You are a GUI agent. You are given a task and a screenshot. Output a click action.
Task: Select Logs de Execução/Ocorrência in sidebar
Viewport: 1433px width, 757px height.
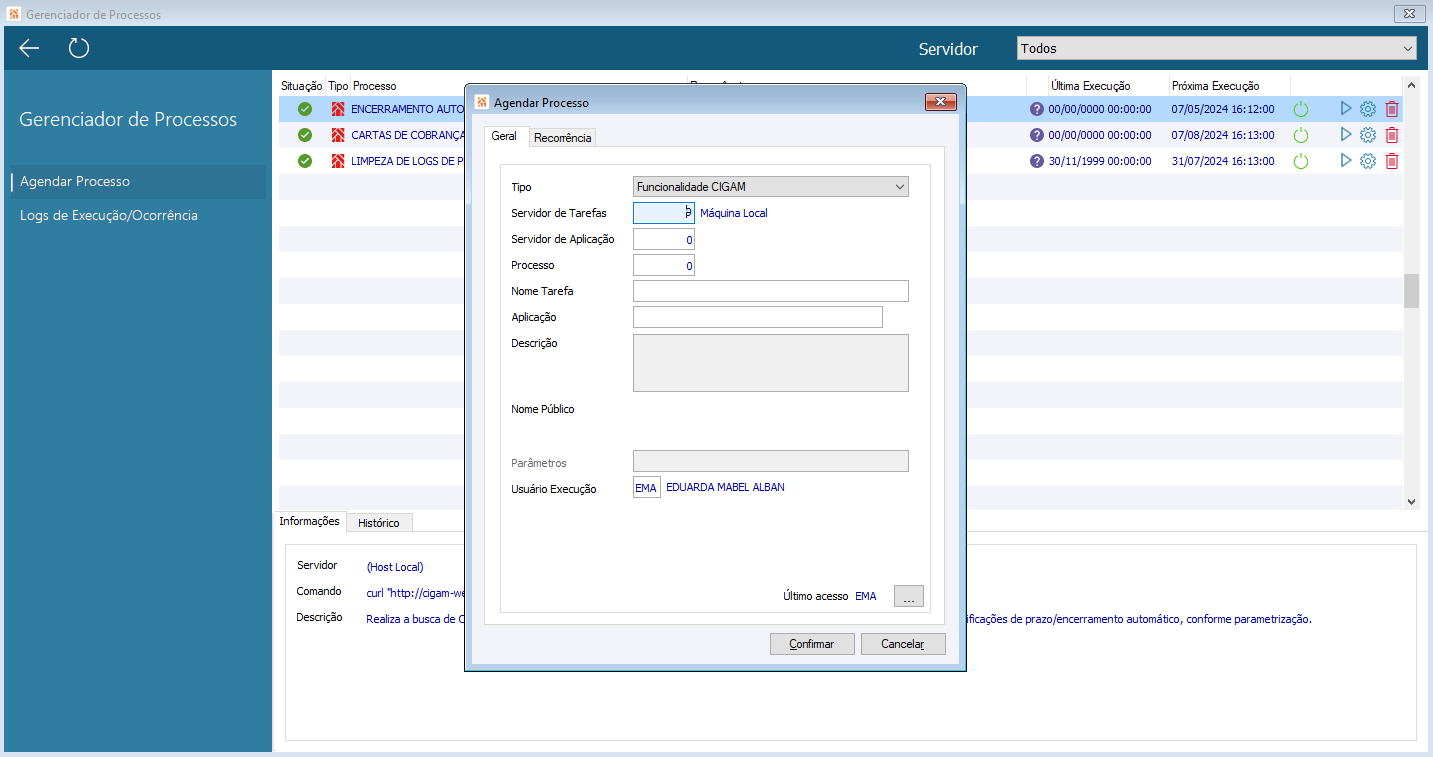click(109, 215)
